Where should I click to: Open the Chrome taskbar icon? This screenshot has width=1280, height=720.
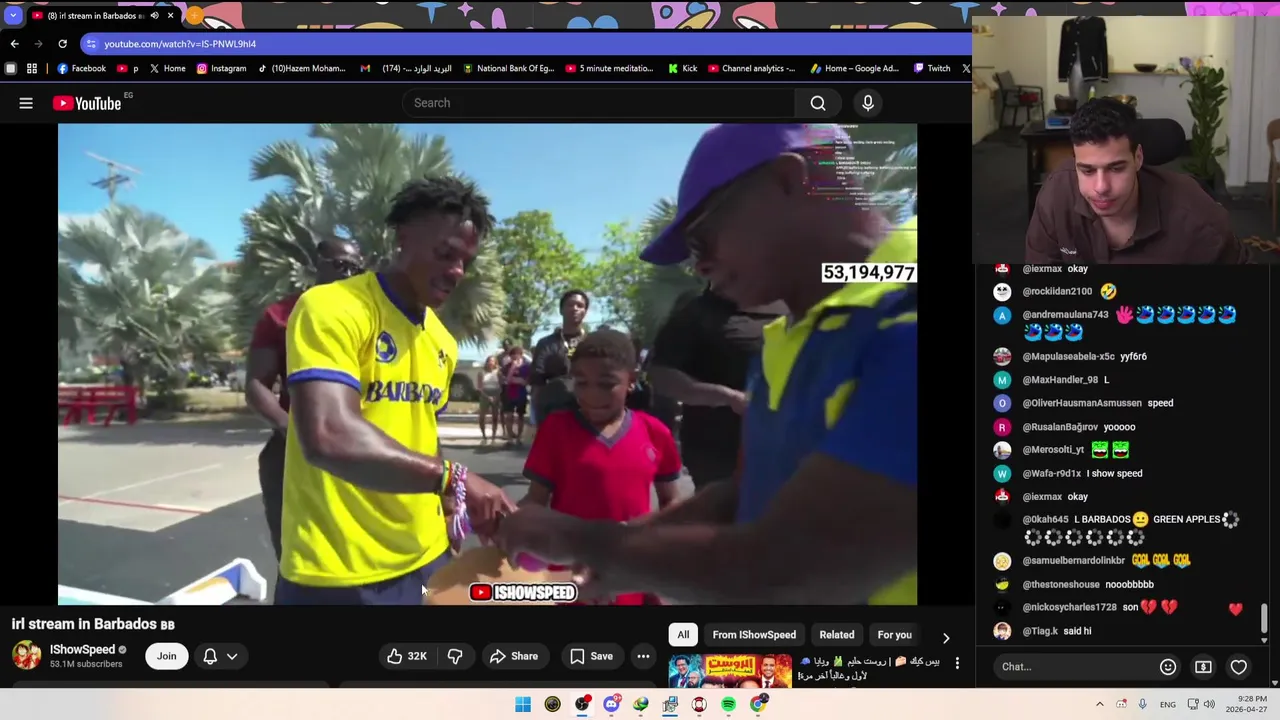coord(759,705)
